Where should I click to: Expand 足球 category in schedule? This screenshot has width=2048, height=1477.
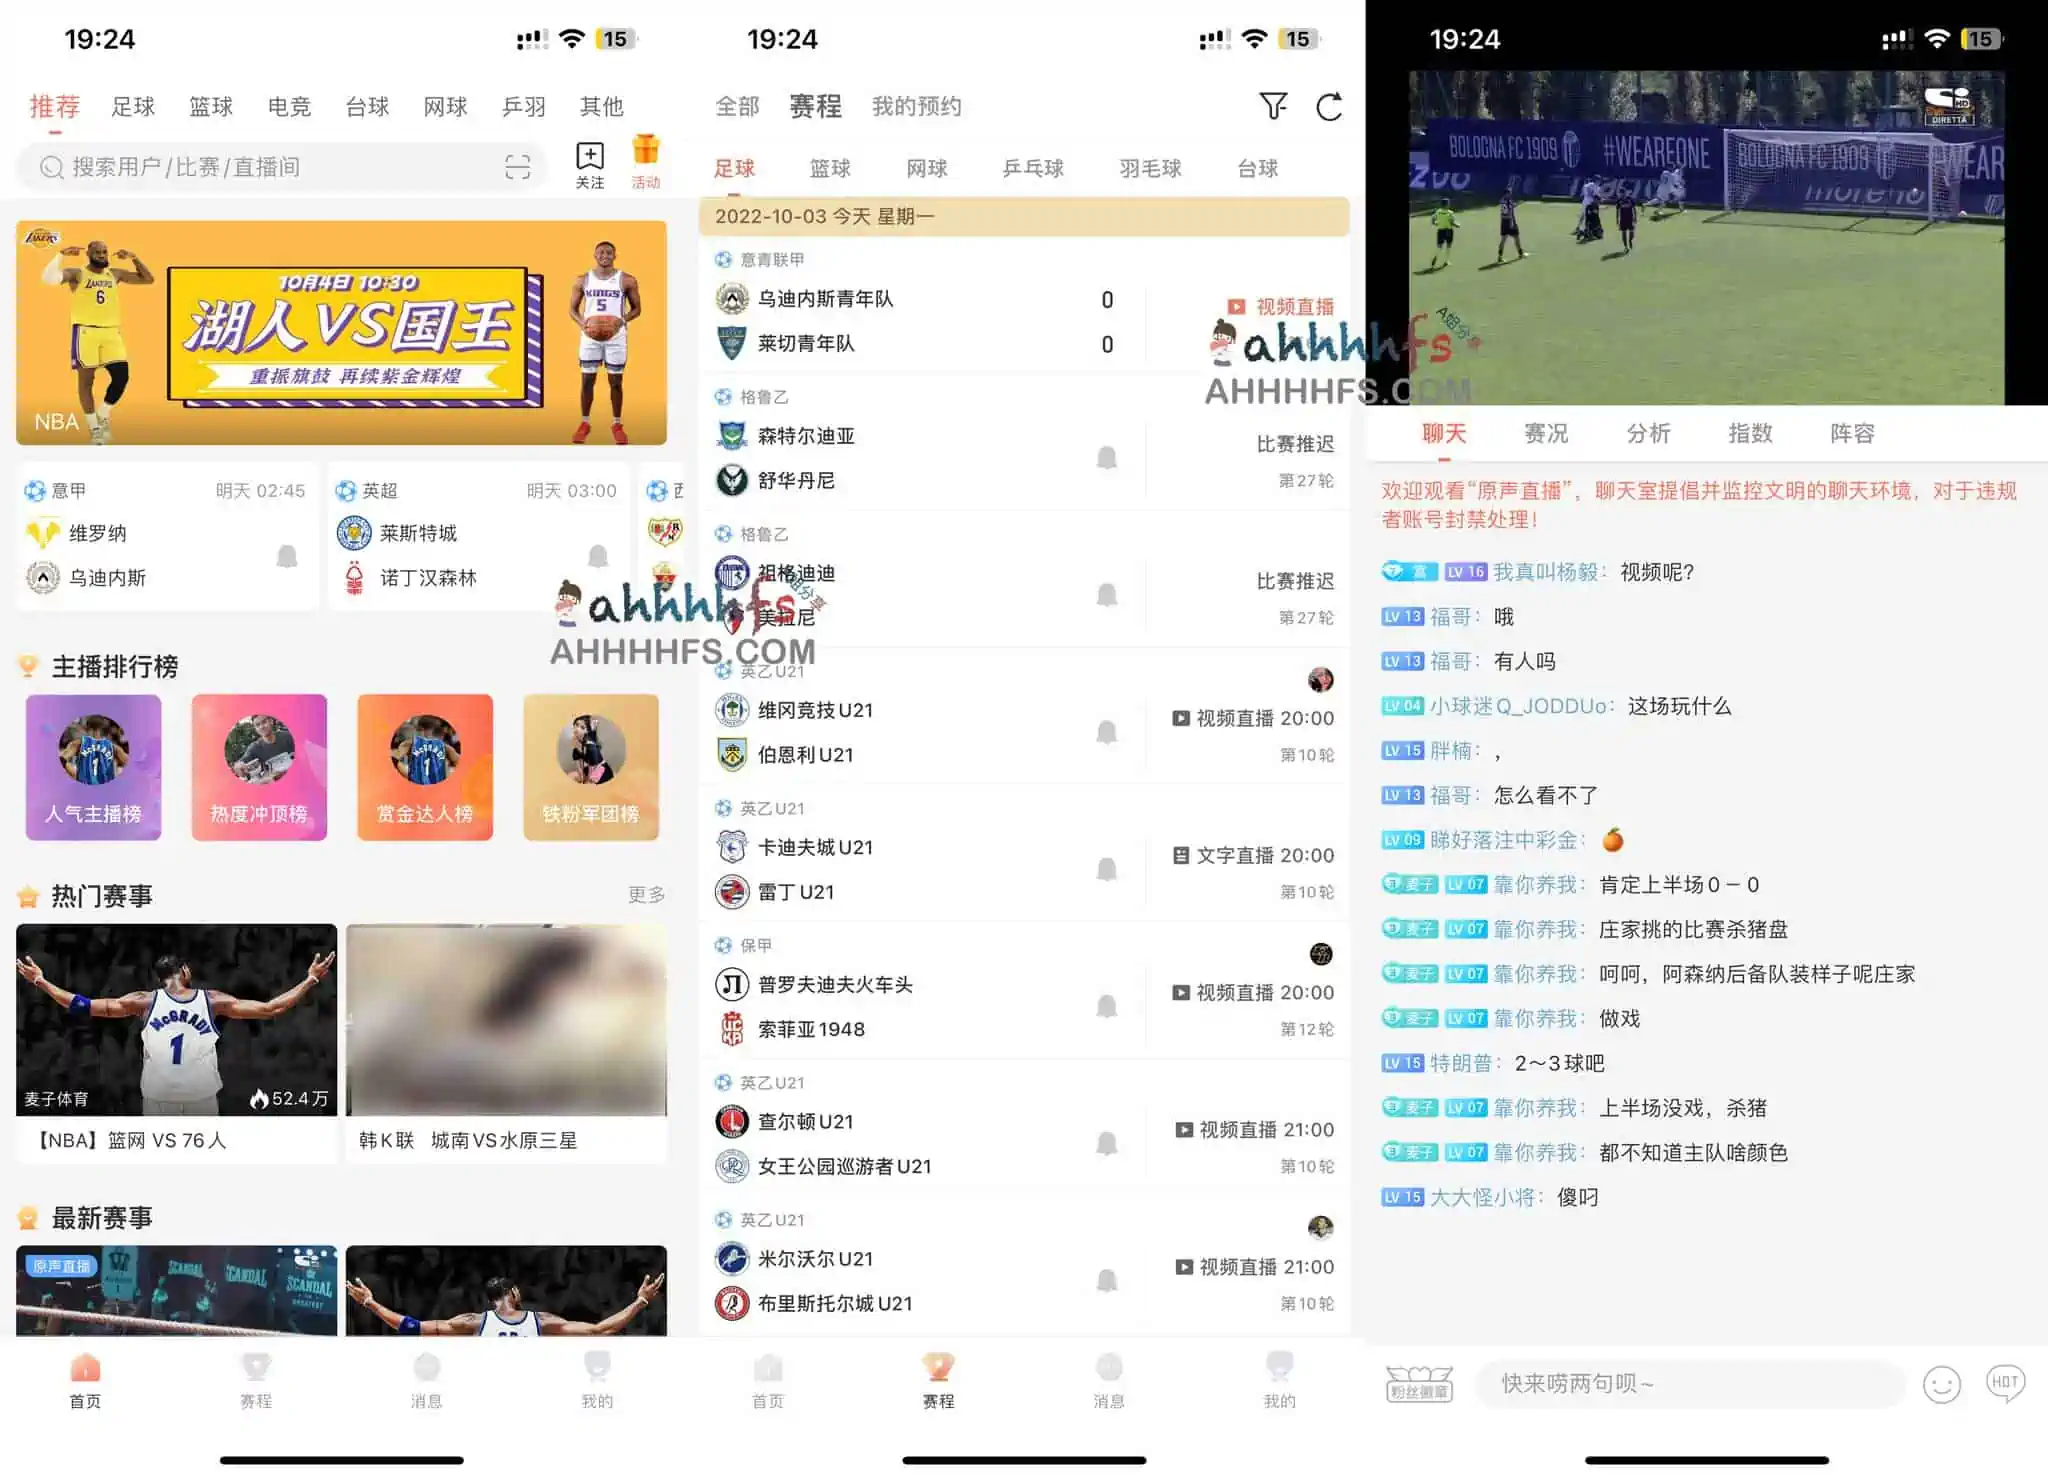click(x=736, y=167)
